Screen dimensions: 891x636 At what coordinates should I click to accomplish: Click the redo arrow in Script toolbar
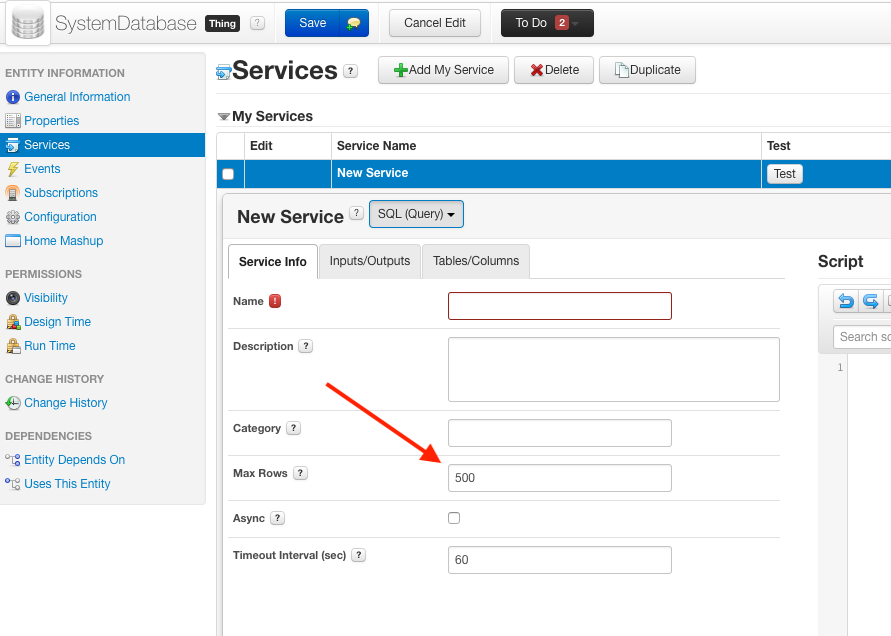[x=870, y=301]
